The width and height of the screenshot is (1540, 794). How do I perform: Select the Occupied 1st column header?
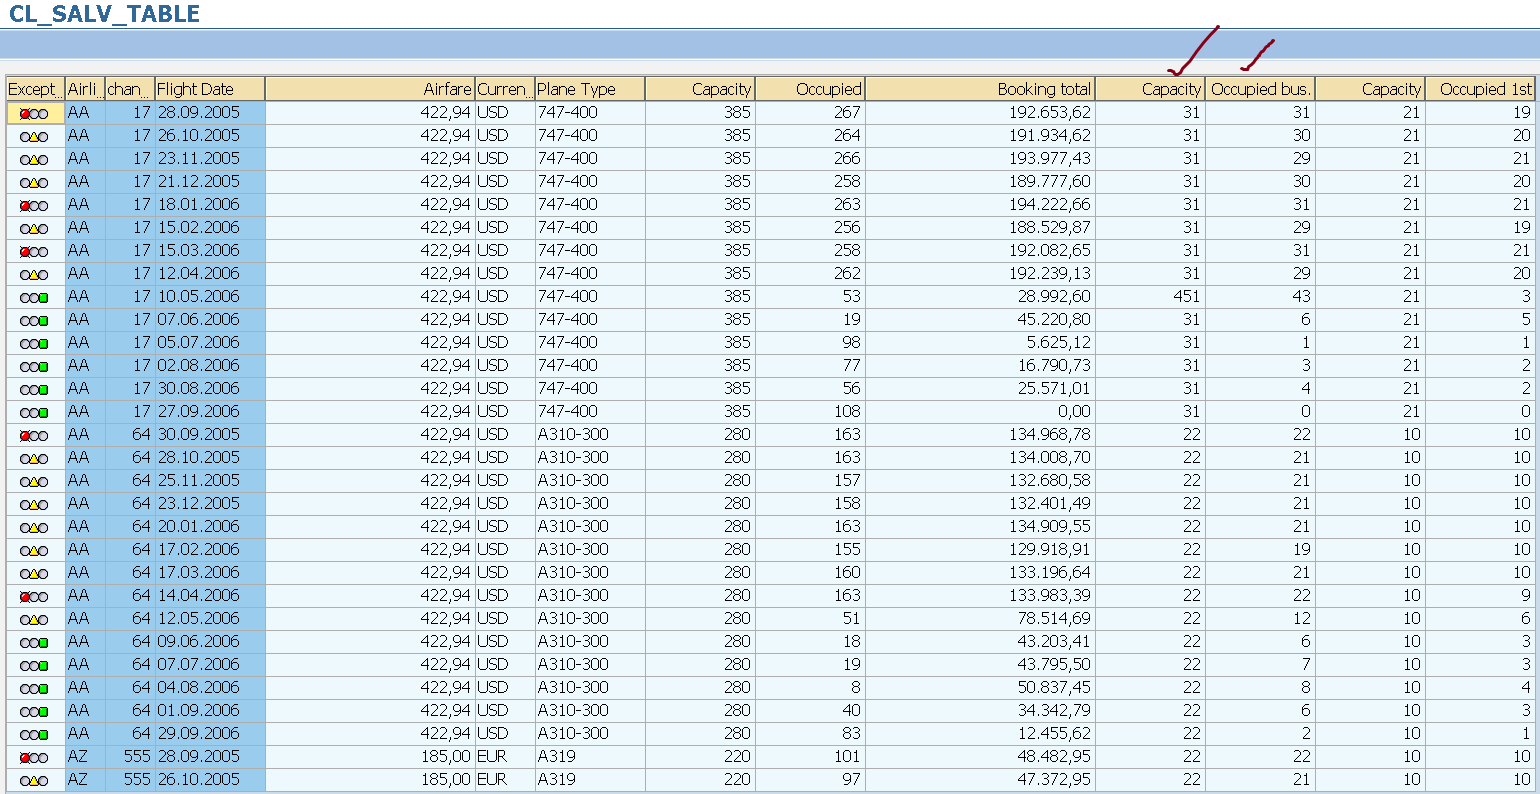click(x=1482, y=89)
